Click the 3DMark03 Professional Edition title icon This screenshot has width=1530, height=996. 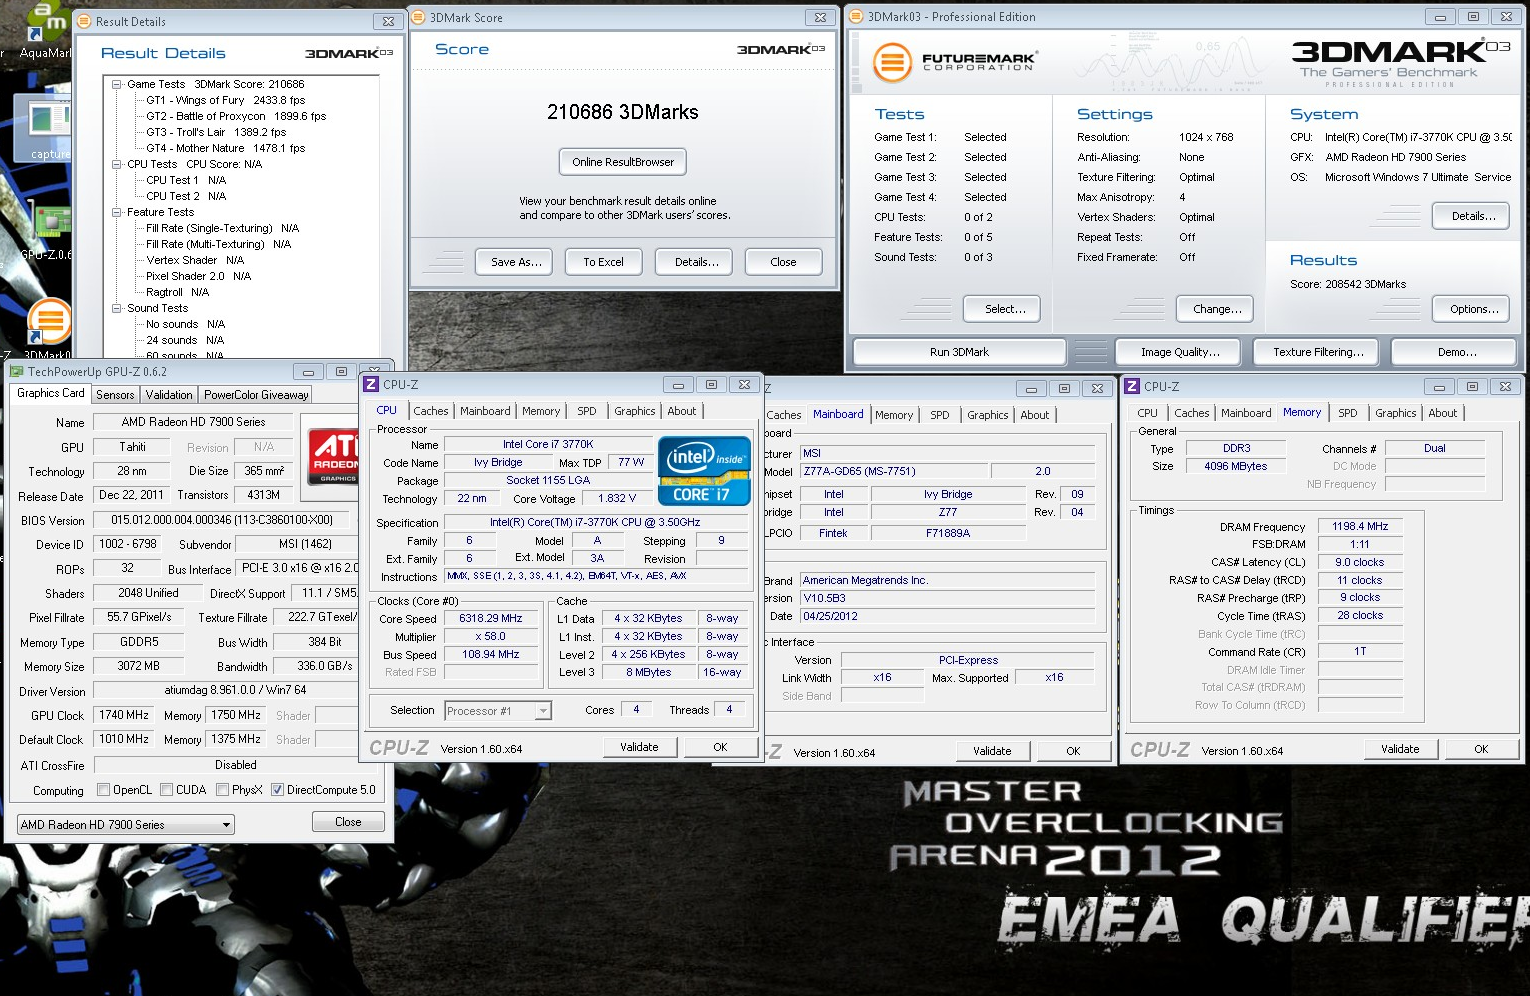point(856,16)
